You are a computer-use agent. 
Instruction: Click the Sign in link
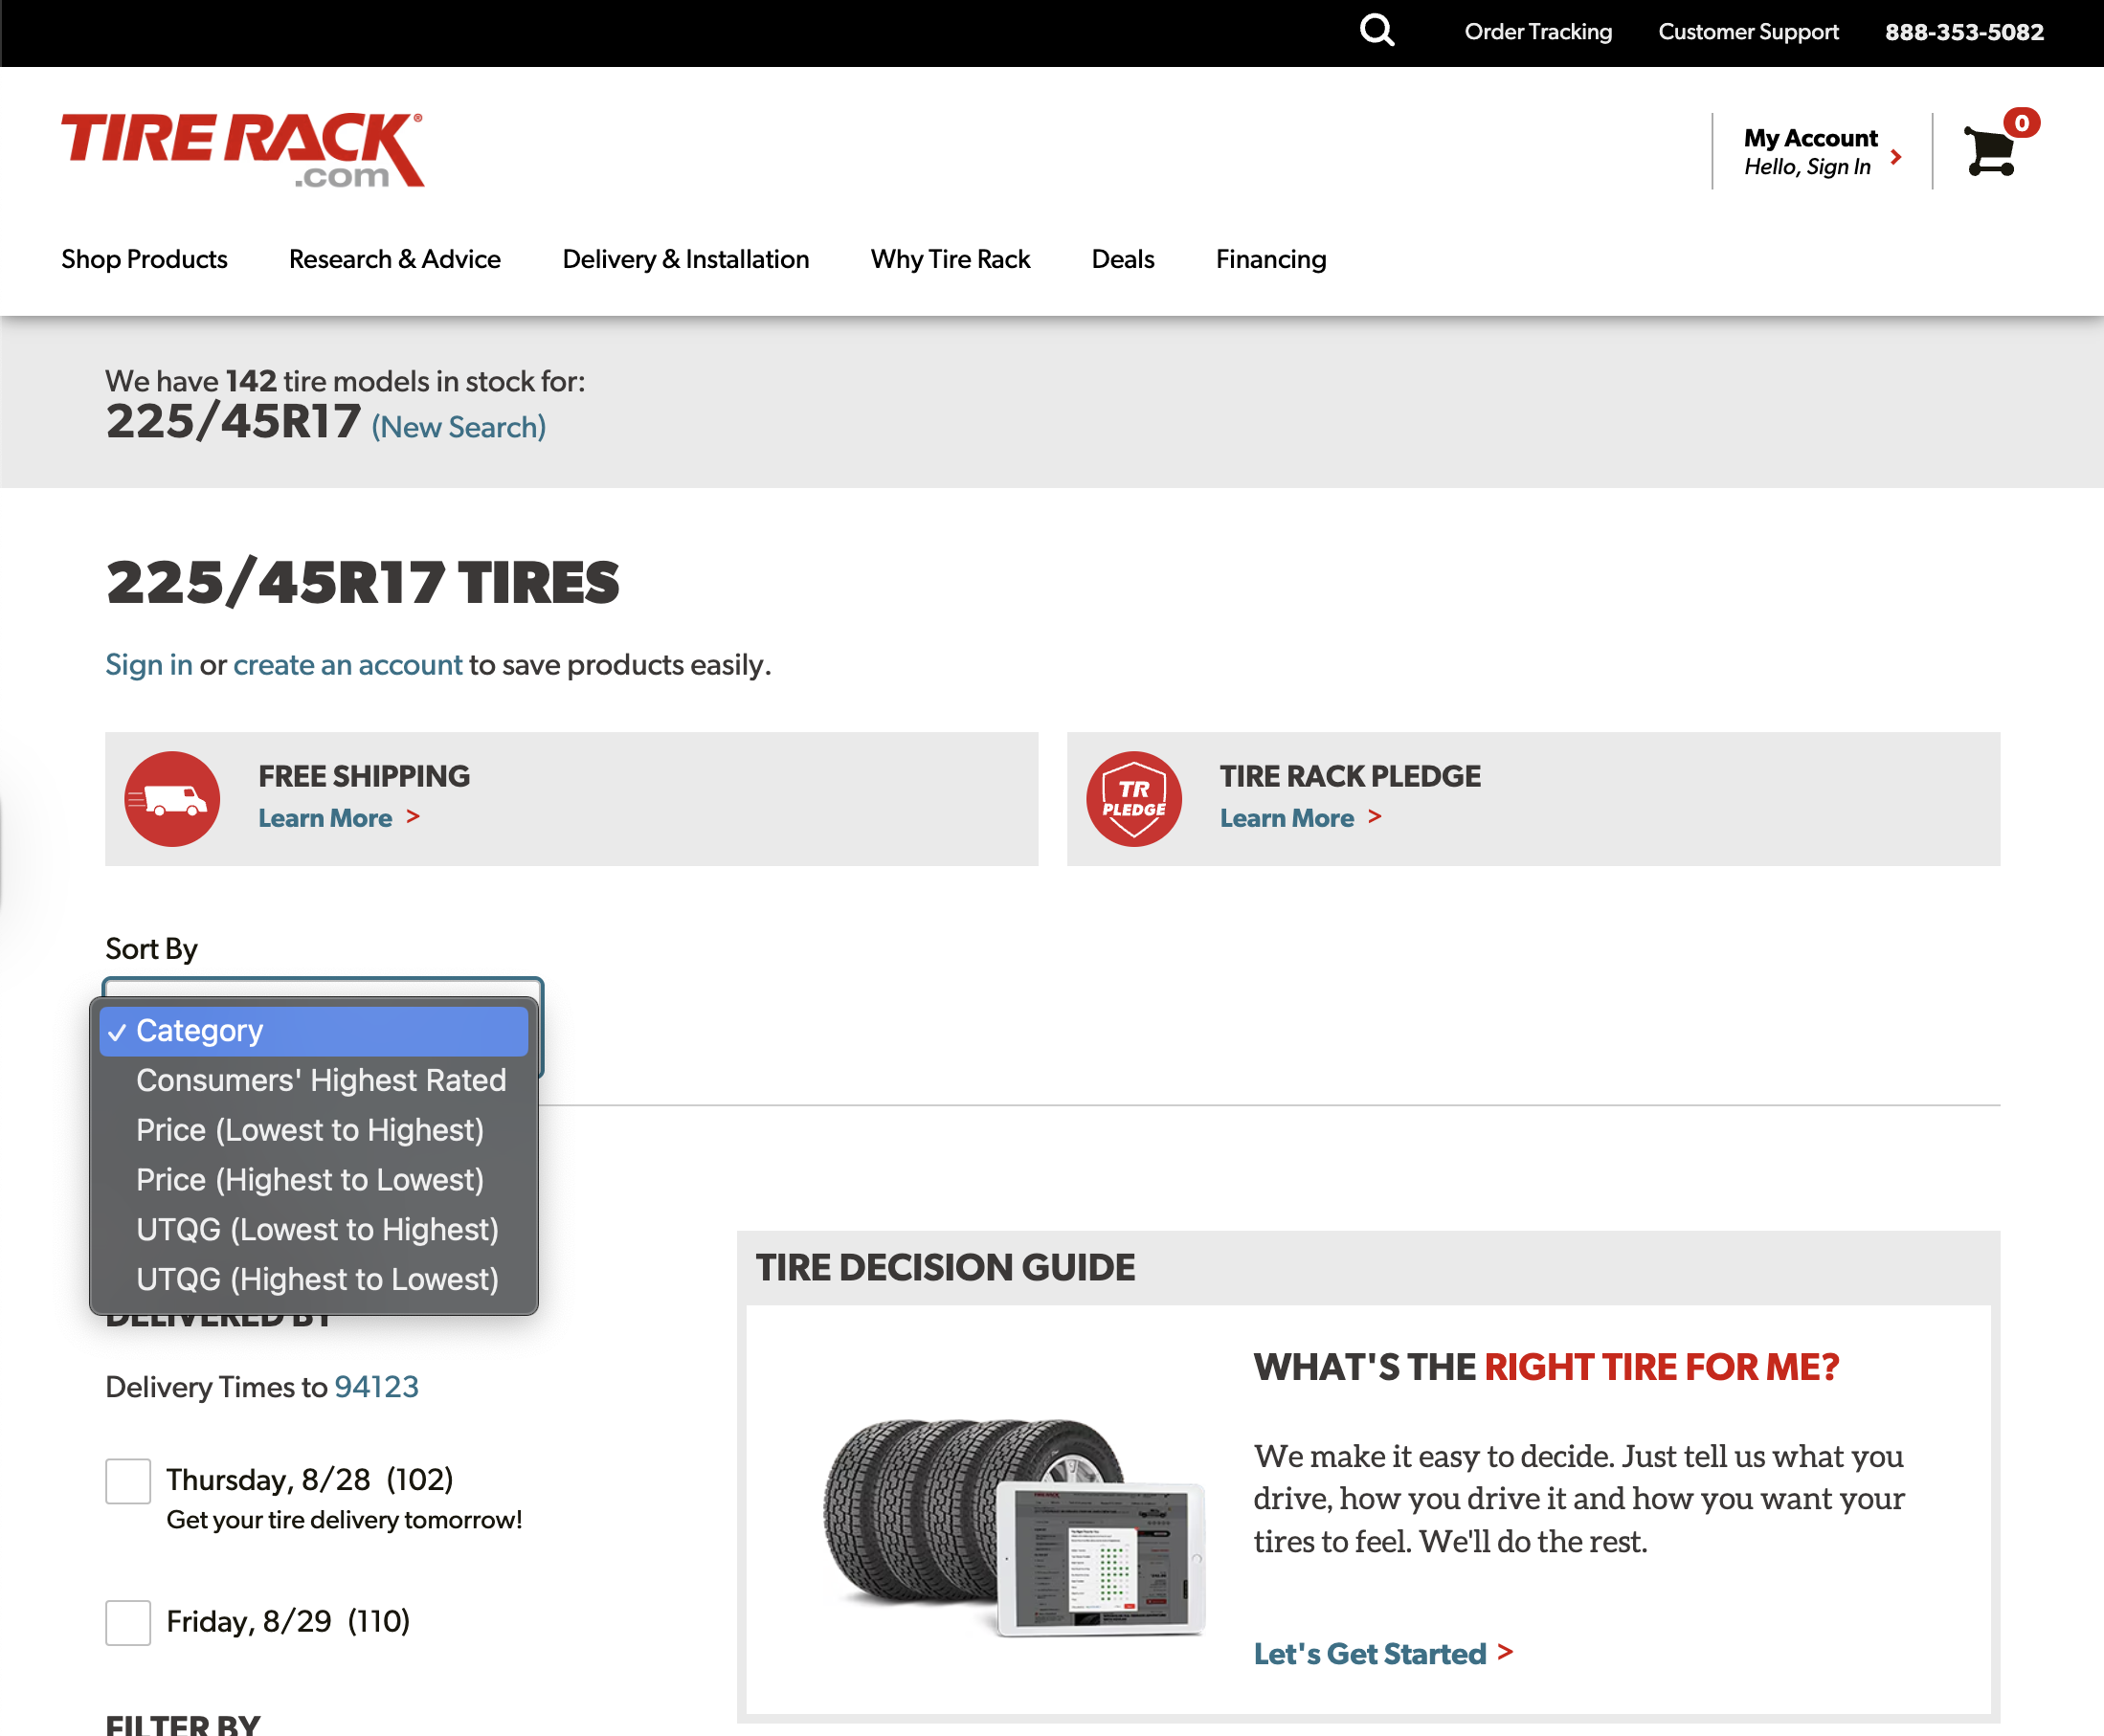pos(148,664)
